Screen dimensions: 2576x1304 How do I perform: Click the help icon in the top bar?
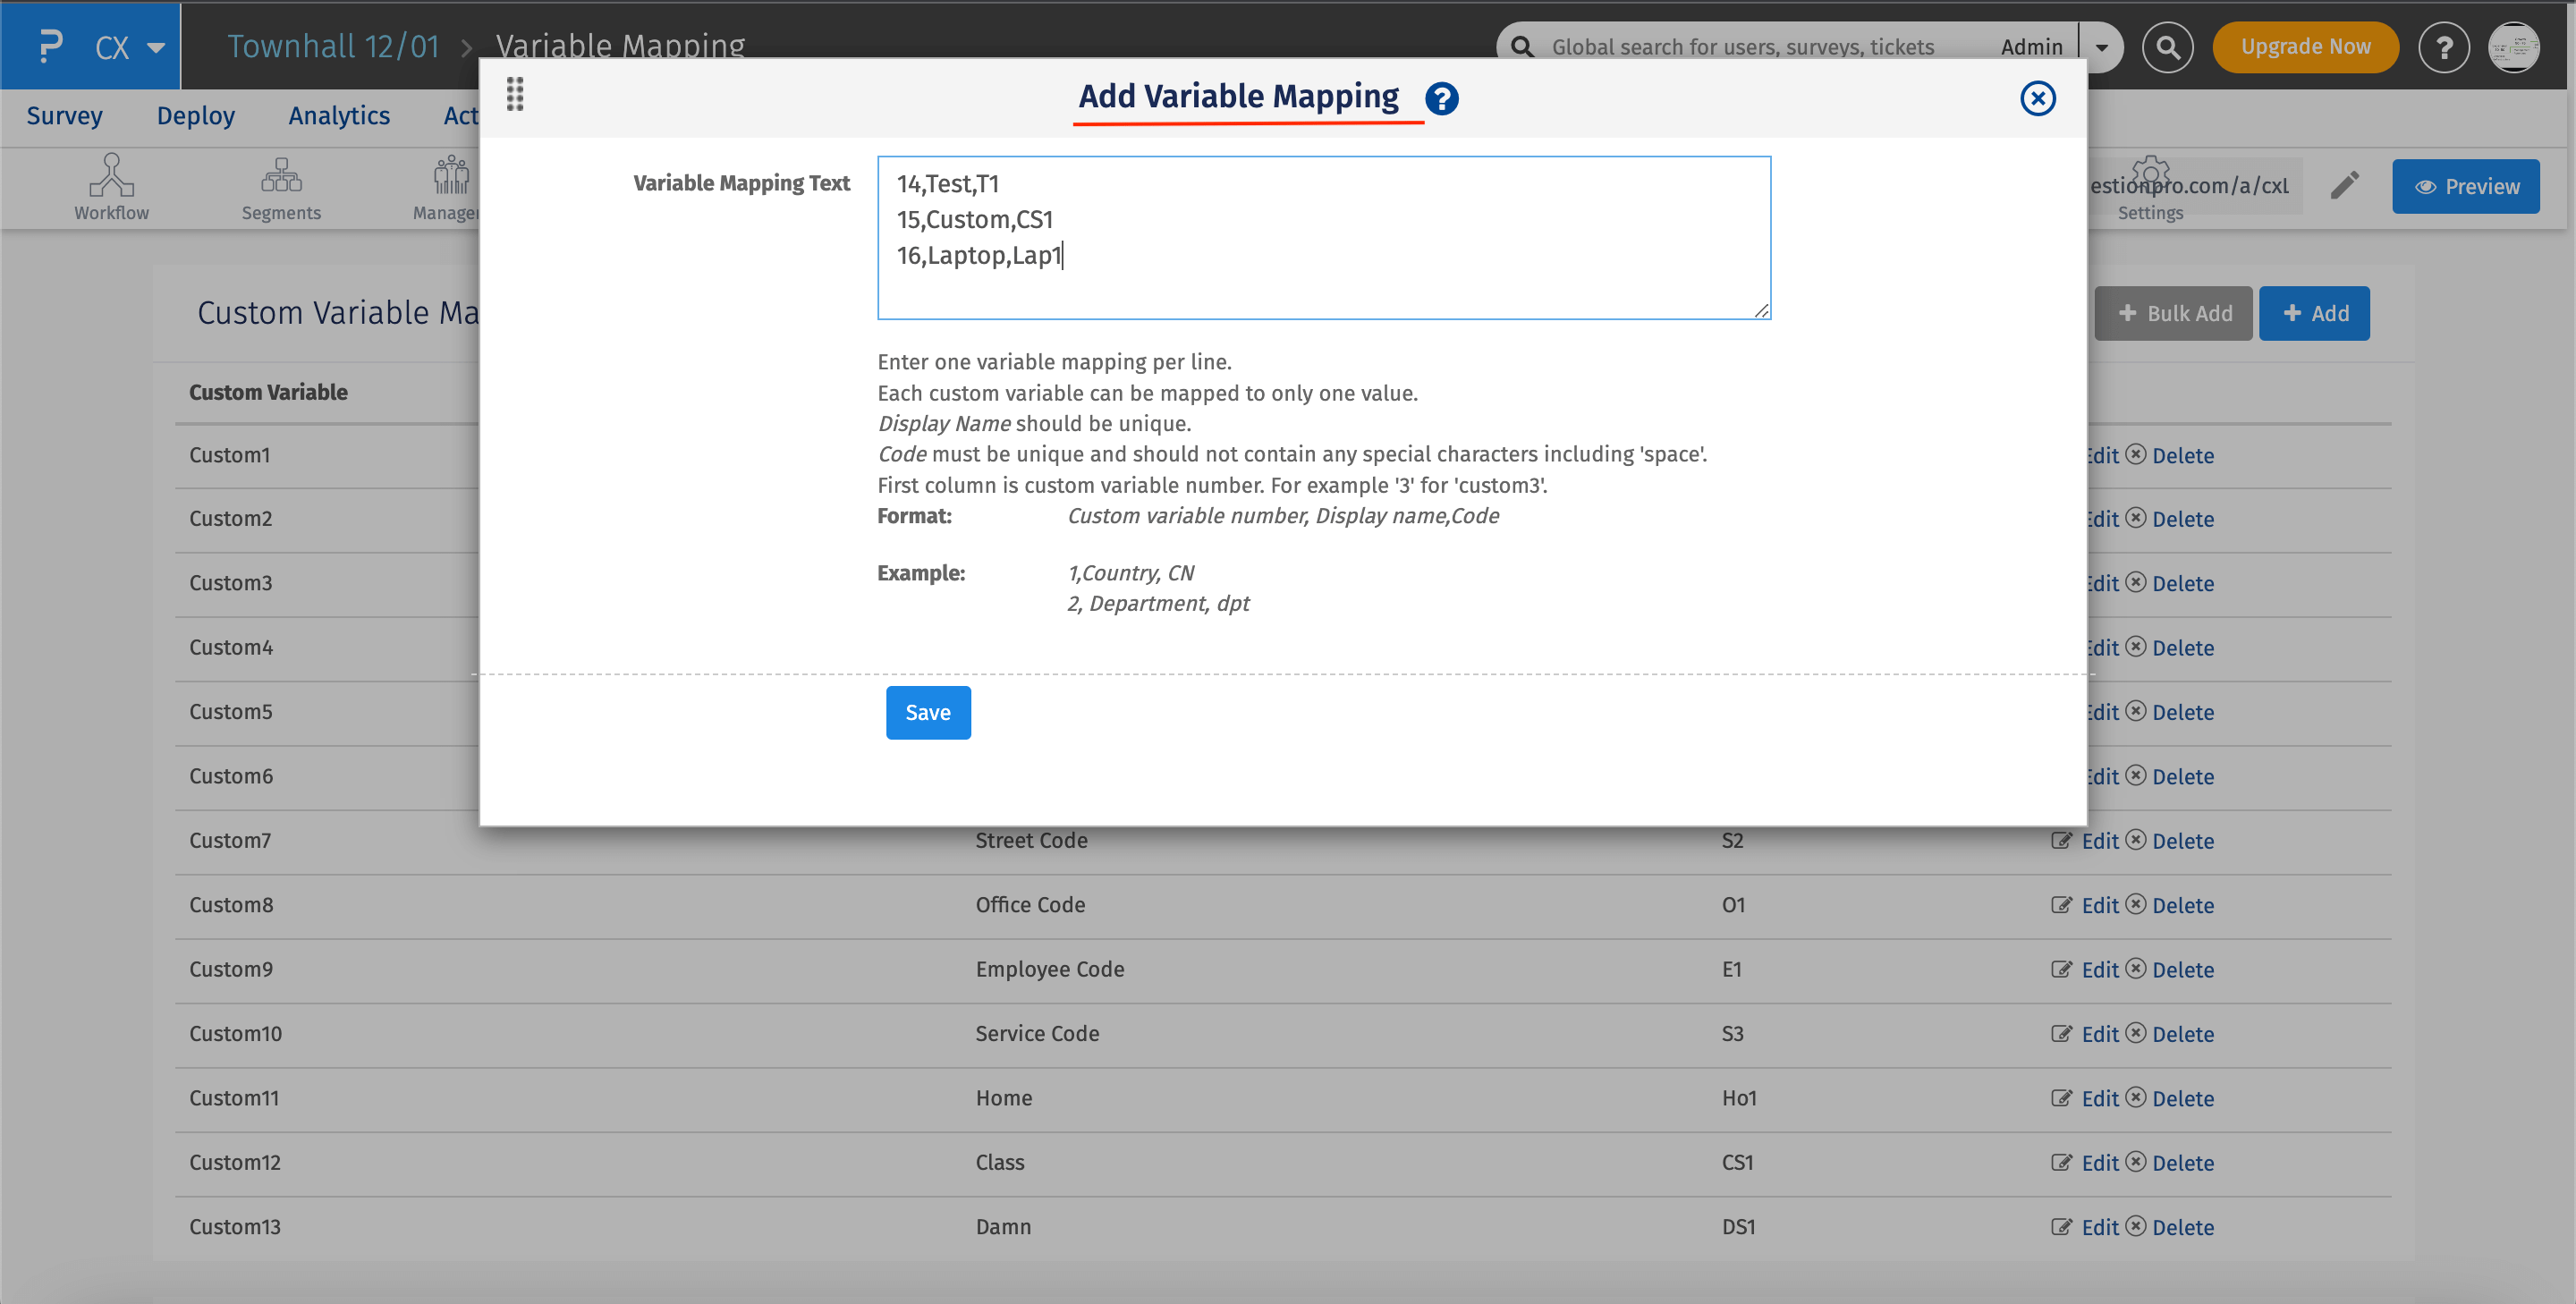[2444, 47]
